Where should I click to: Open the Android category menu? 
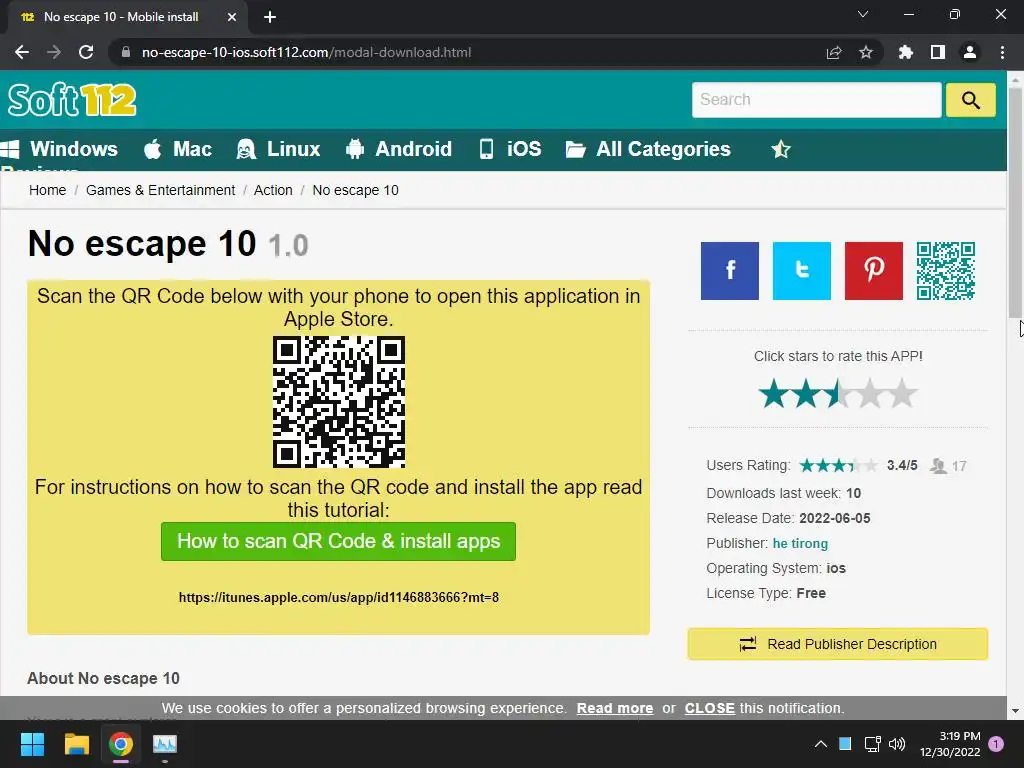[x=398, y=149]
